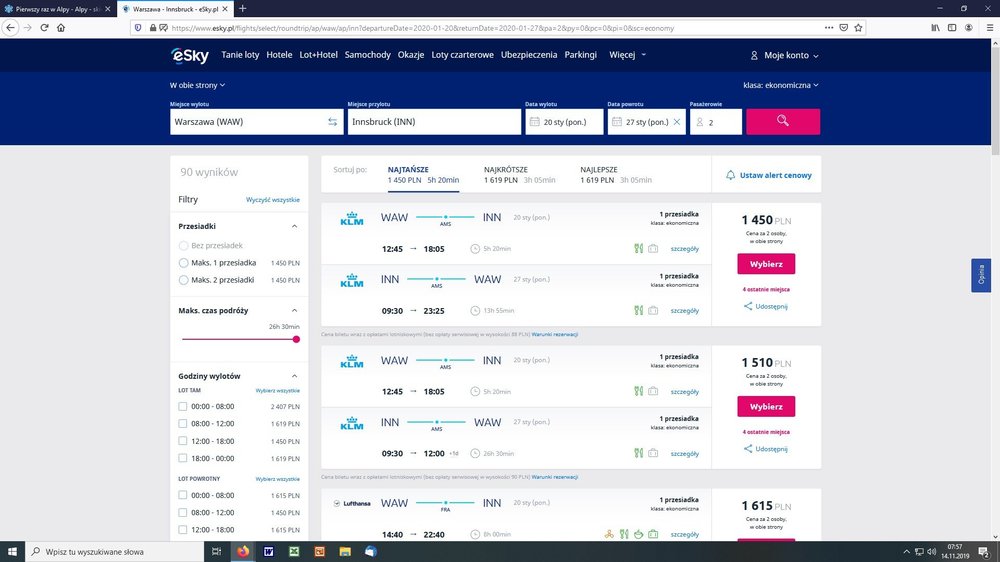1000x562 pixels.
Task: Sort results by NAJLEPSZE
Action: (616, 175)
